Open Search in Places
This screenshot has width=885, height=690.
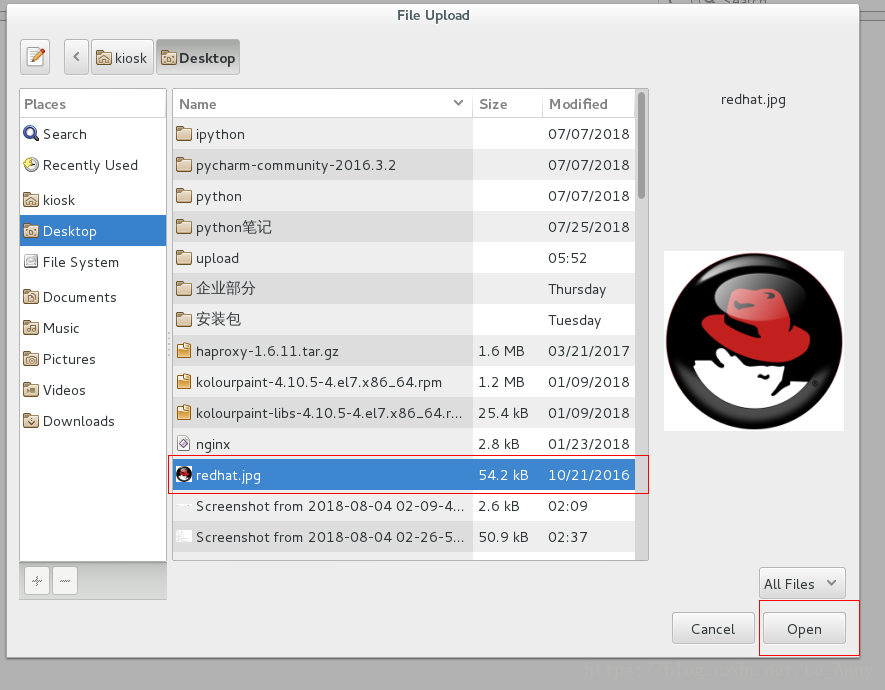coord(93,134)
